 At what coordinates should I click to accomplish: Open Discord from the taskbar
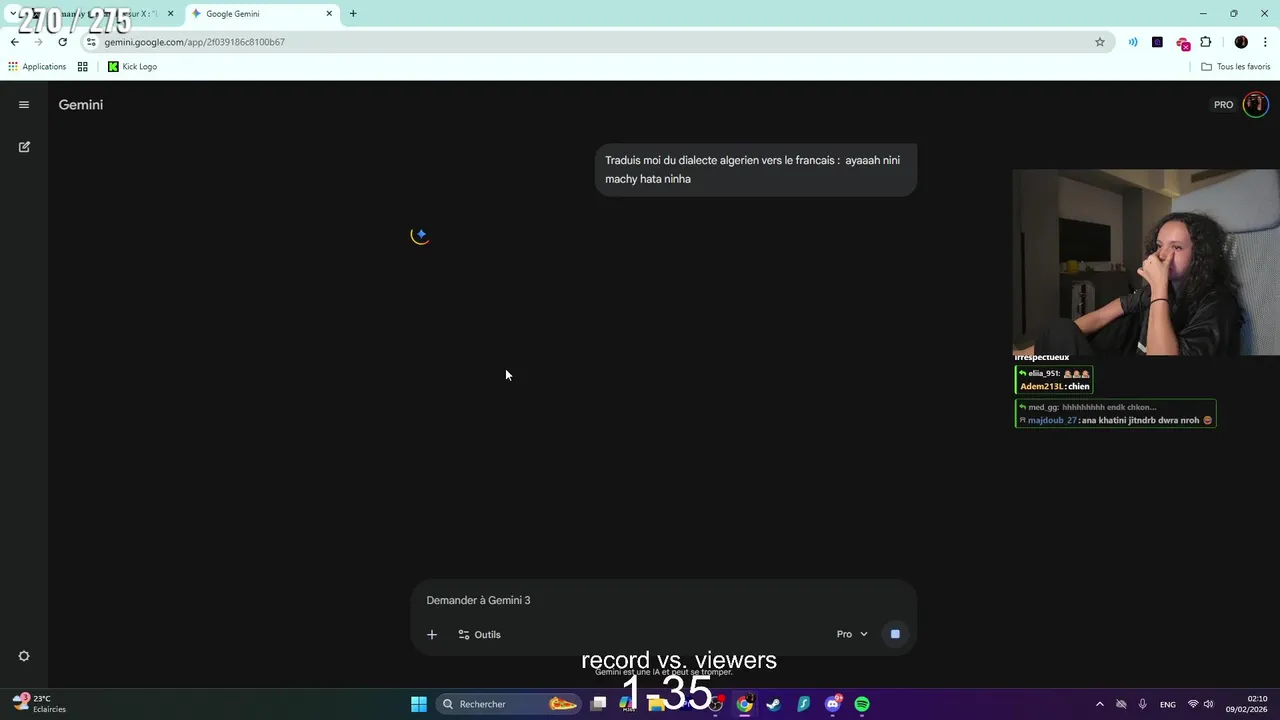pos(832,704)
